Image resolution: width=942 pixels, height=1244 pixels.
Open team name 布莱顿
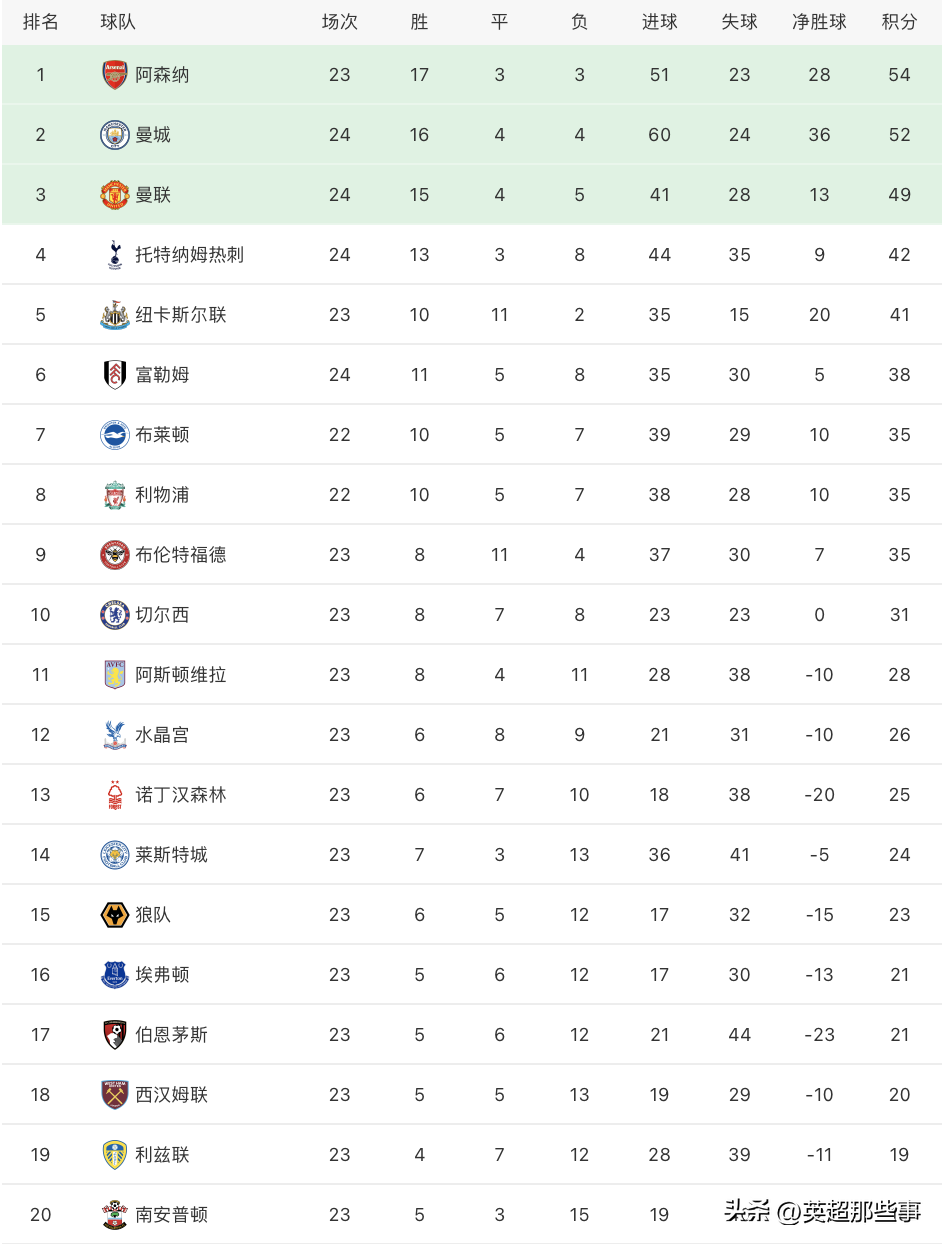click(162, 435)
